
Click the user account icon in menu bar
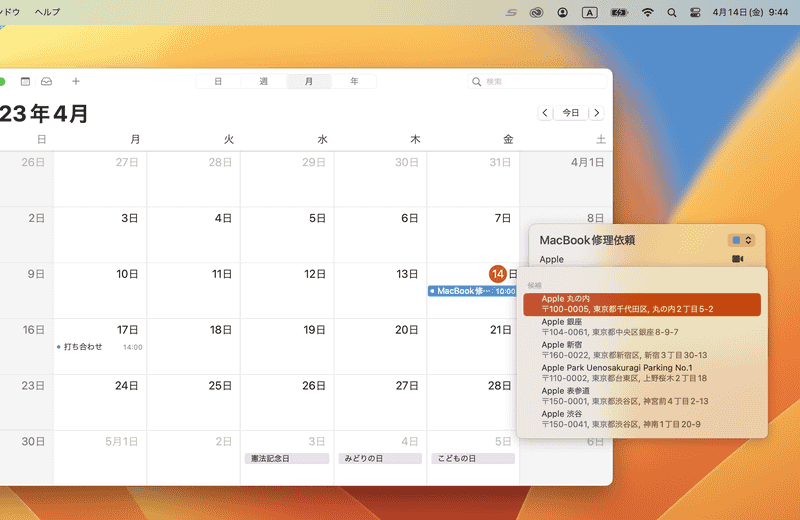pyautogui.click(x=562, y=13)
